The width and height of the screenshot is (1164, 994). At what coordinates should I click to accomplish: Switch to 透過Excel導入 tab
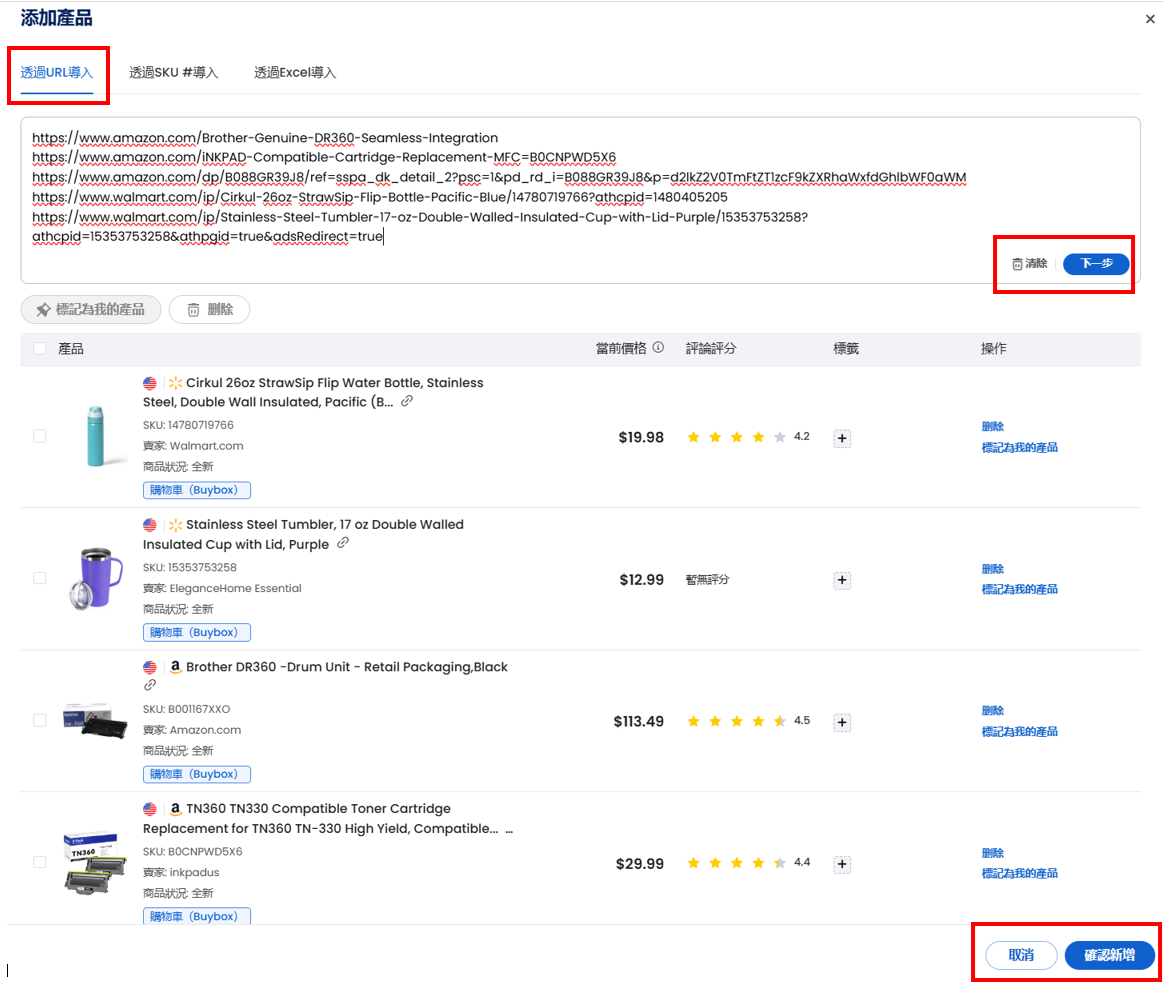point(295,73)
